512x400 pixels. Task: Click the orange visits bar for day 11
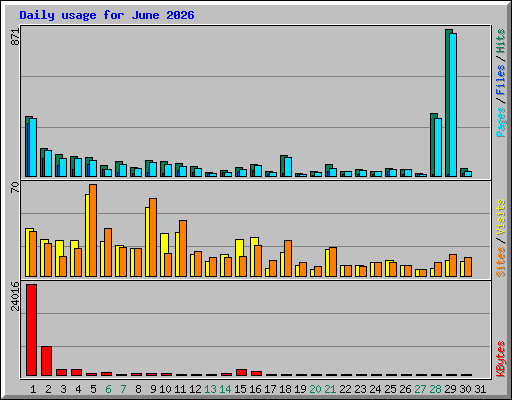pyautogui.click(x=183, y=248)
